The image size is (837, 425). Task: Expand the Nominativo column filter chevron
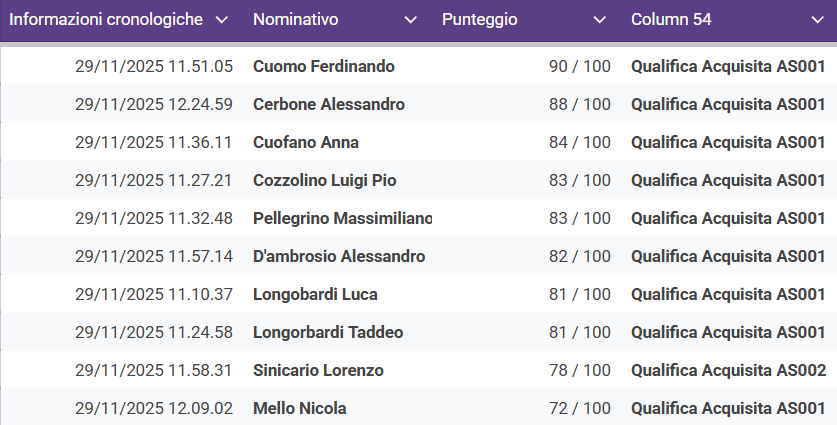410,20
